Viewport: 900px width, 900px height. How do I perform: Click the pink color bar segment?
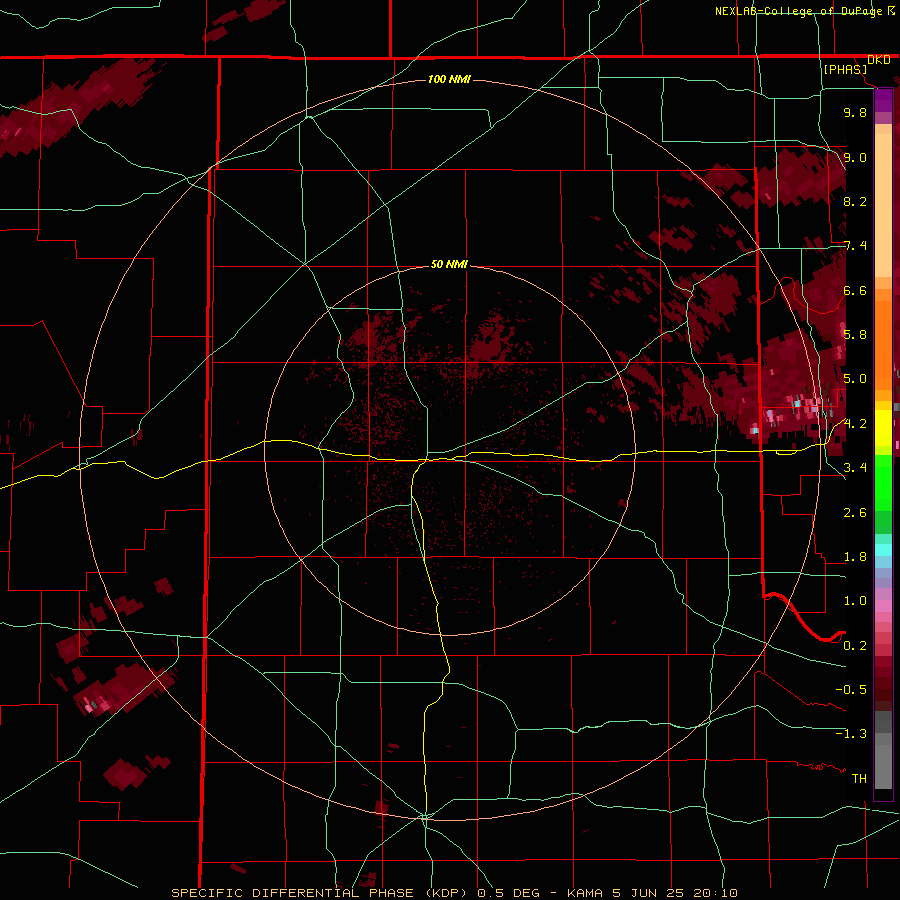pos(883,606)
